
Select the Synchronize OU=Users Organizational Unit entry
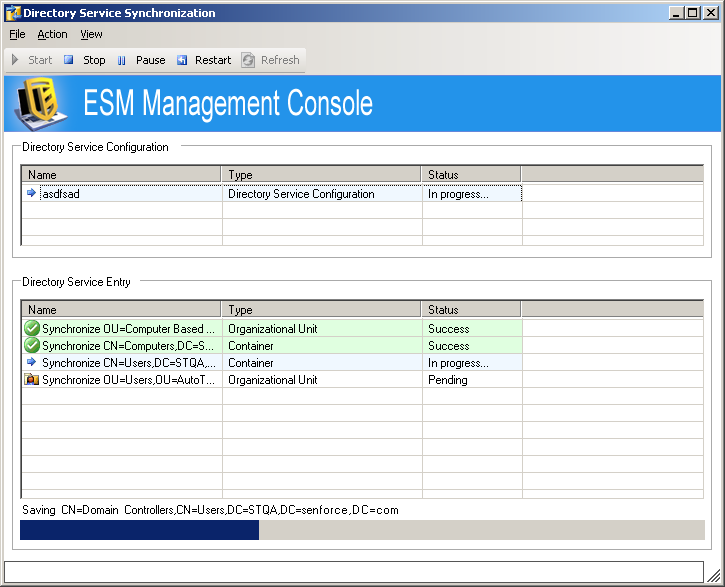point(128,380)
